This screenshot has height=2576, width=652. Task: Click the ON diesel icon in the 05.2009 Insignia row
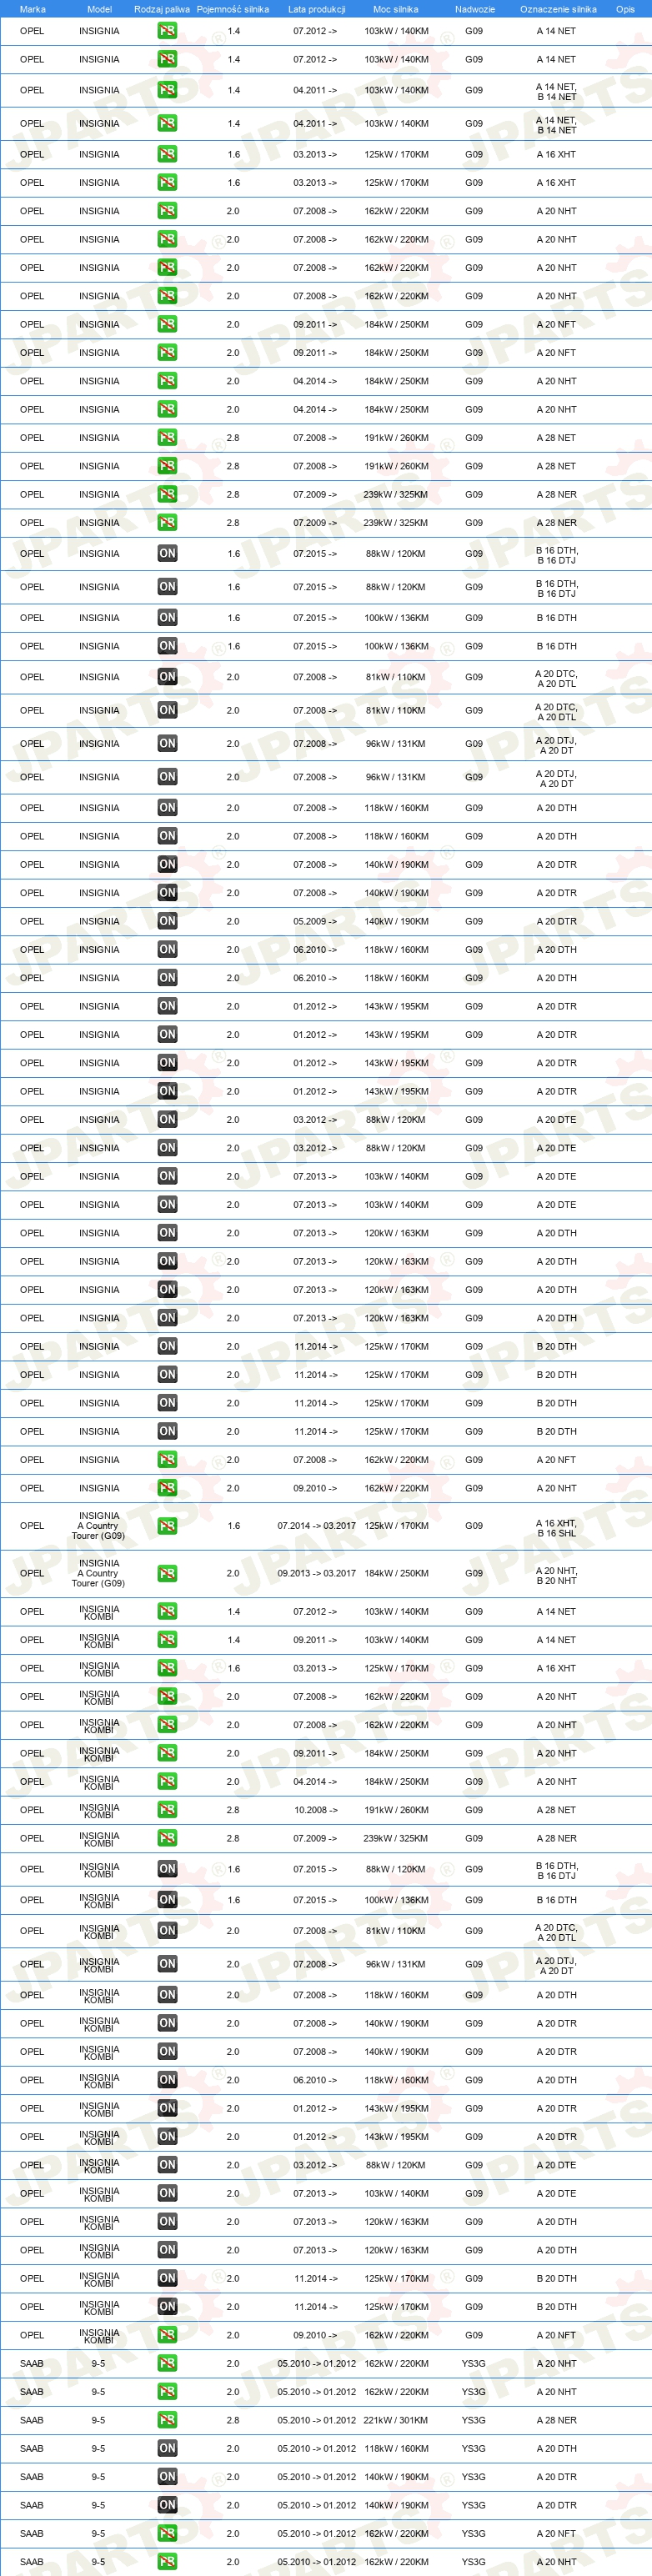pyautogui.click(x=167, y=921)
